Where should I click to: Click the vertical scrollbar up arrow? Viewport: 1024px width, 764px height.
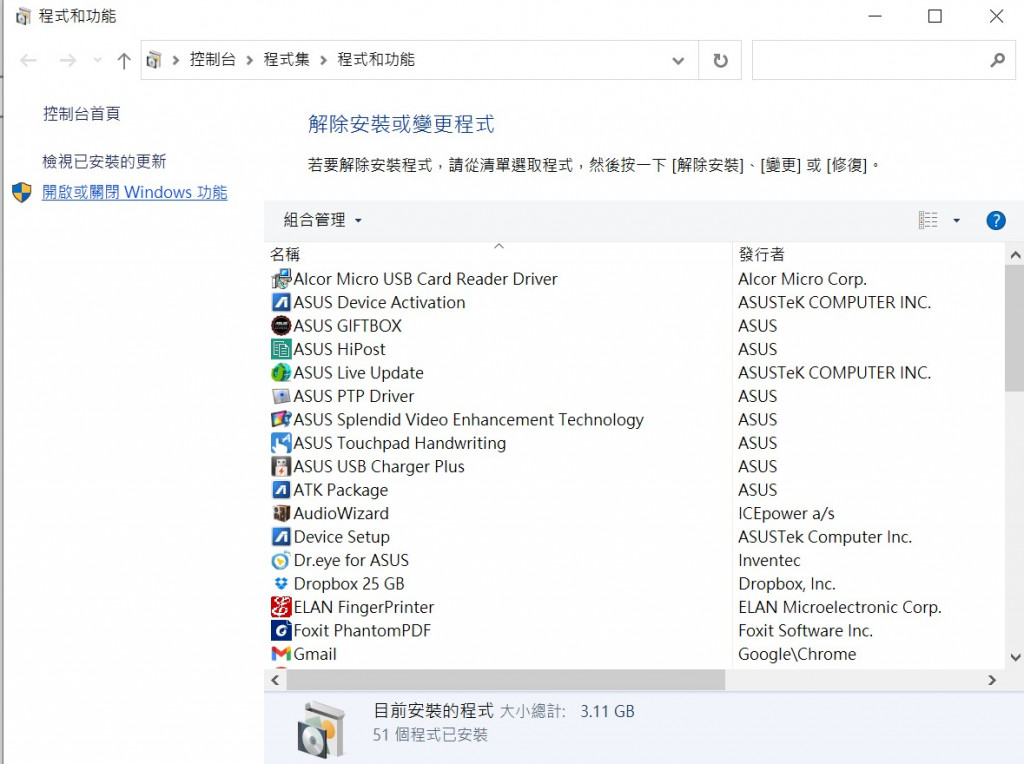point(1015,255)
